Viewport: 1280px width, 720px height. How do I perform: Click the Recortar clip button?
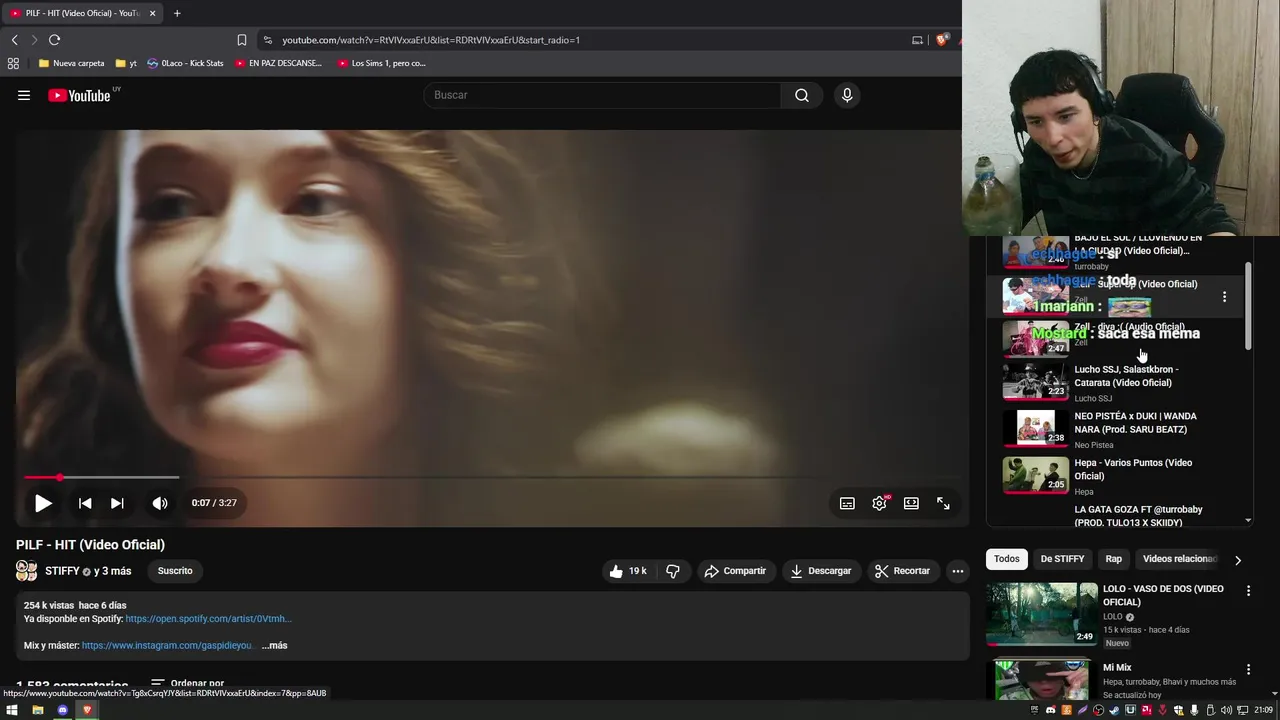tap(902, 571)
